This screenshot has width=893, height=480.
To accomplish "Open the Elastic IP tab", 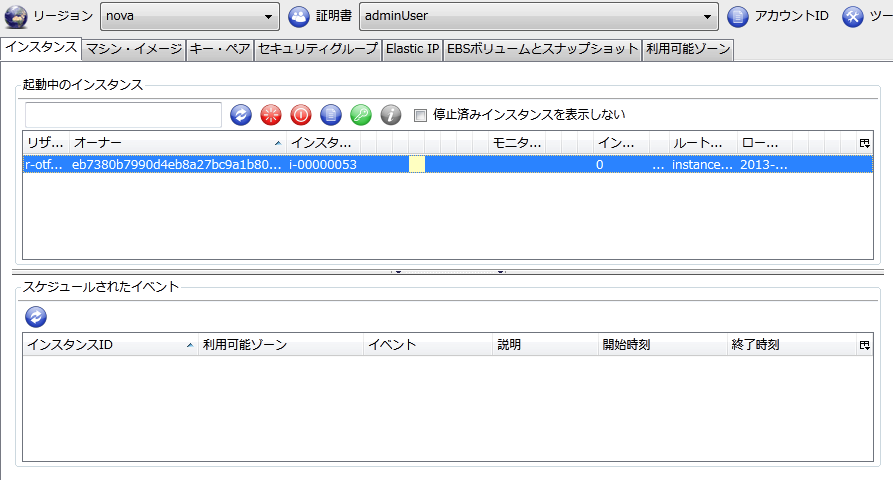I will 412,49.
